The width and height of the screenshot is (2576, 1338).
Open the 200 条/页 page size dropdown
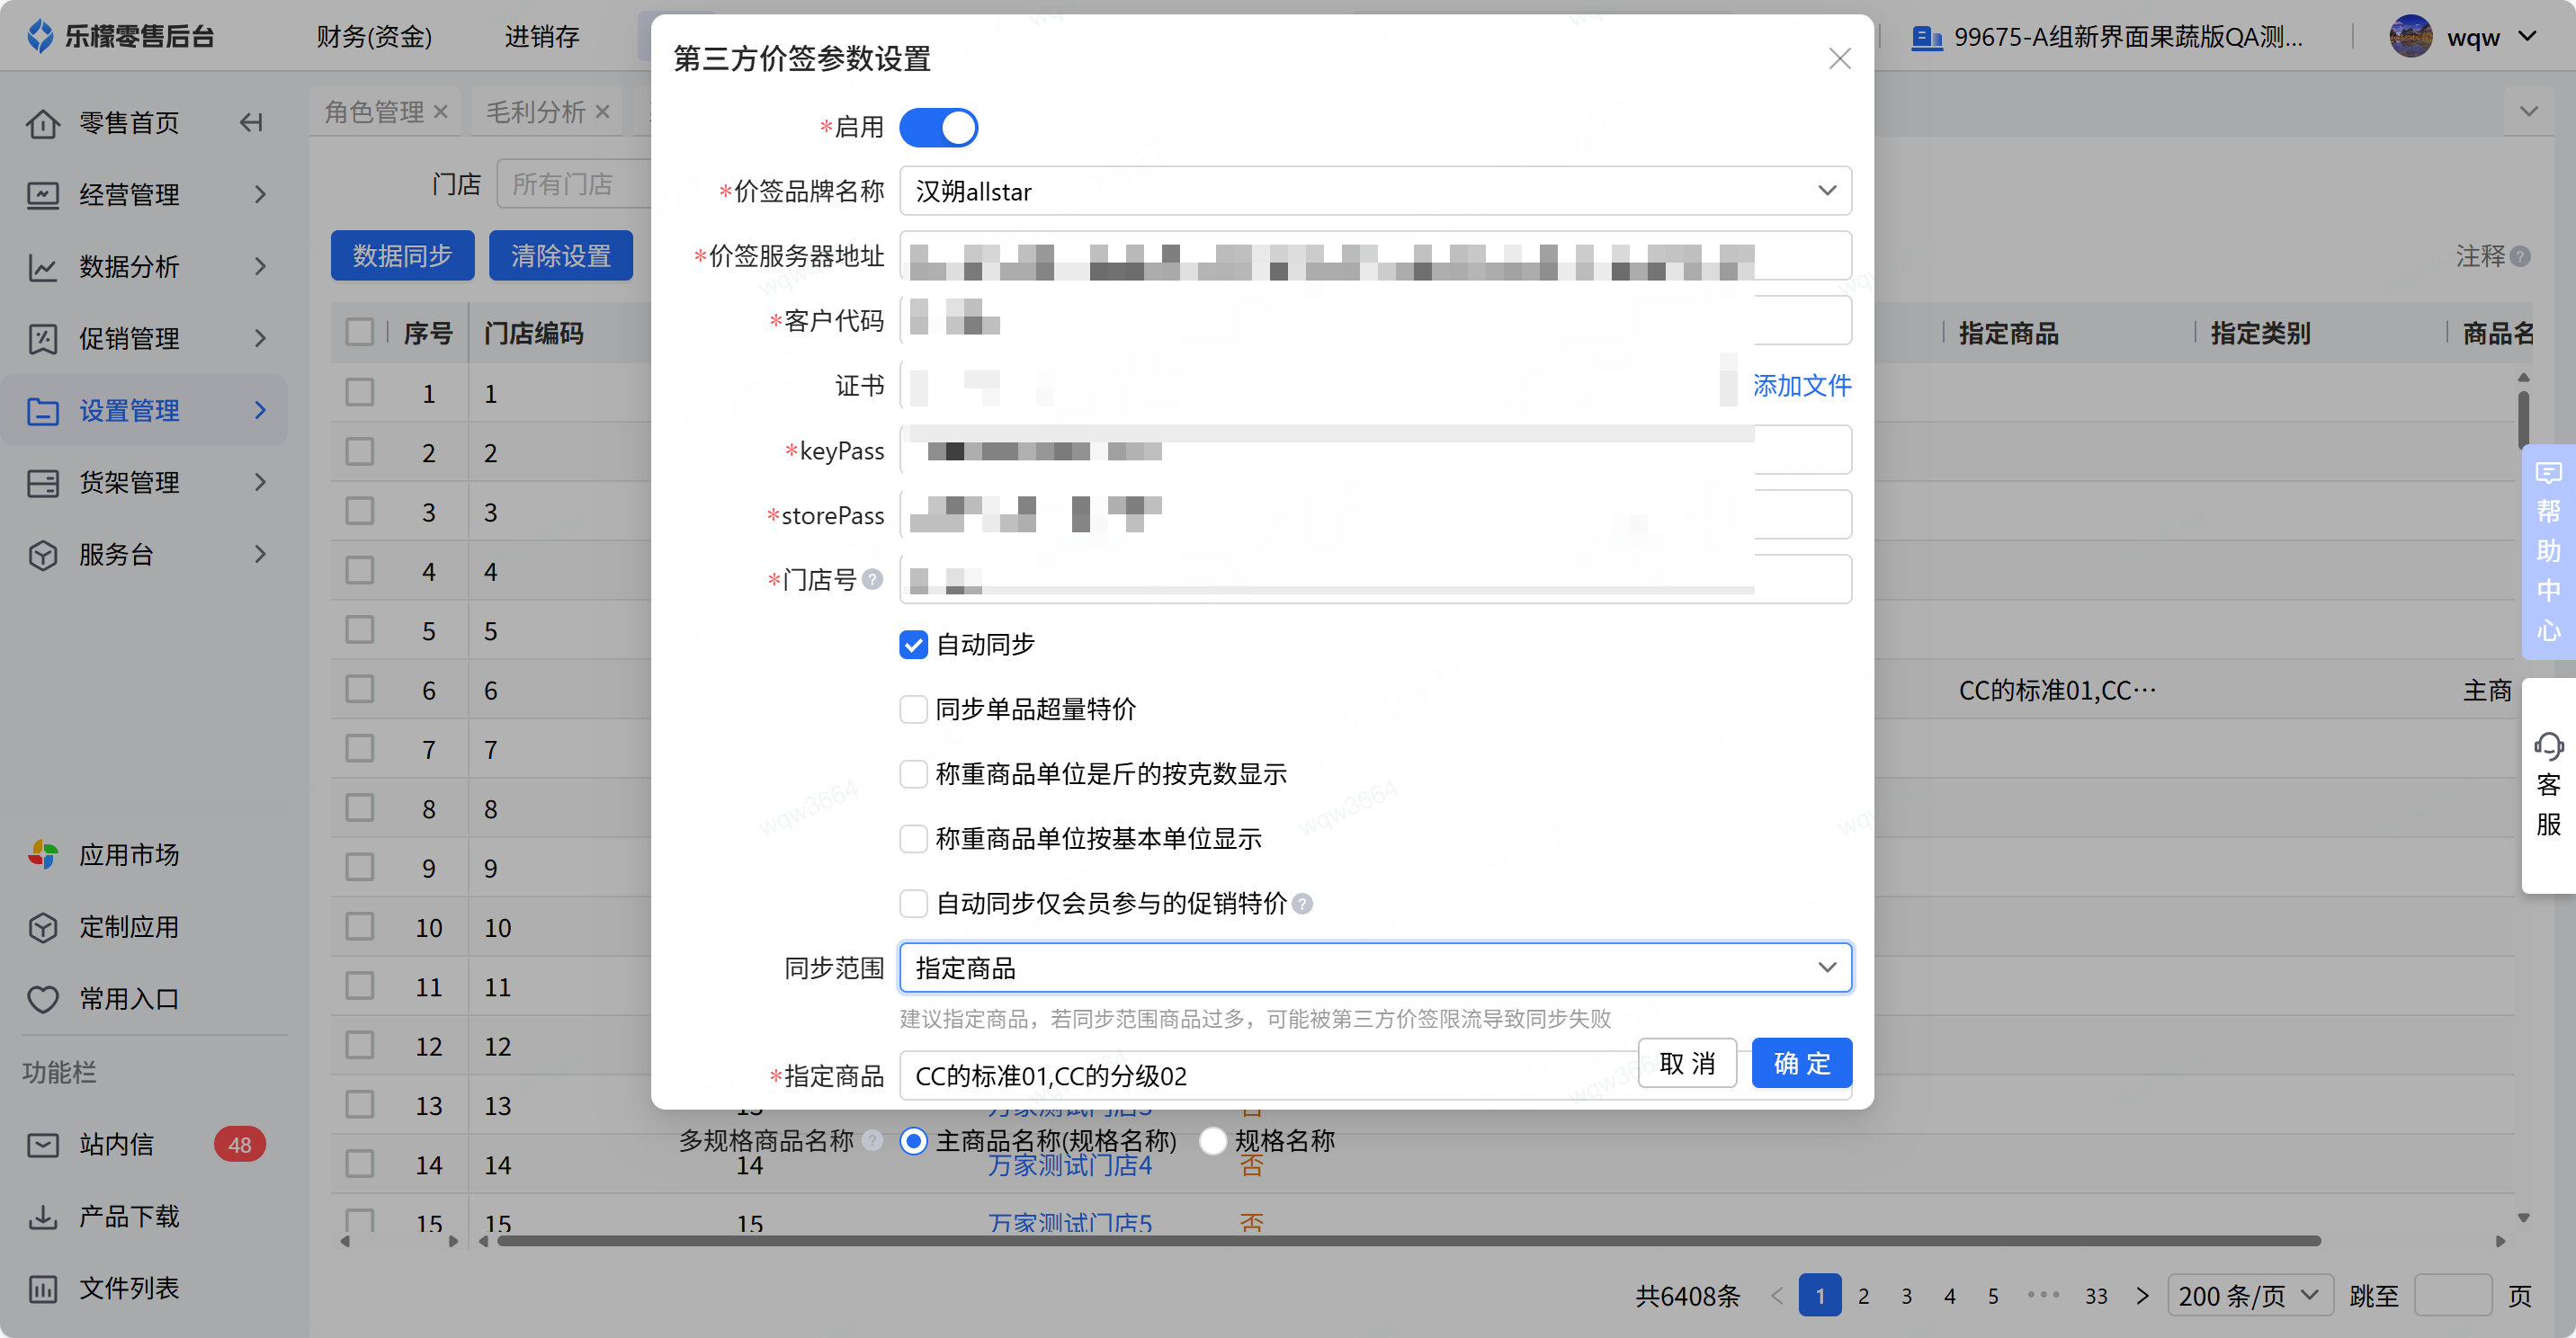point(2249,1296)
